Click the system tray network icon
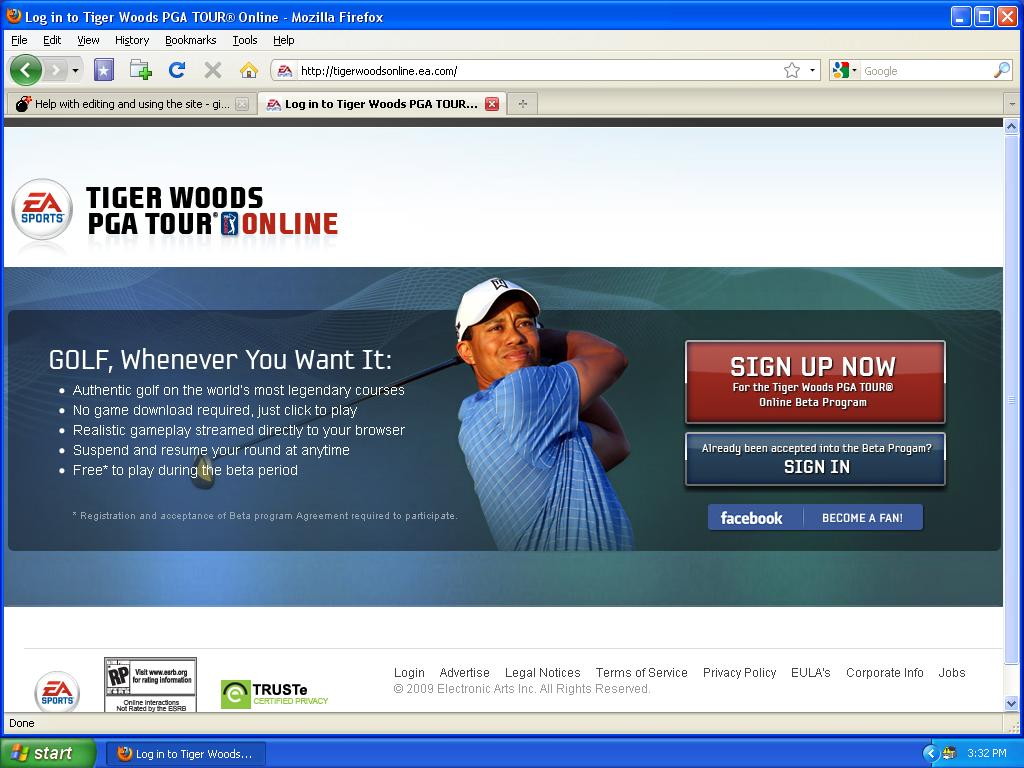Viewport: 1024px width, 768px height. point(949,754)
